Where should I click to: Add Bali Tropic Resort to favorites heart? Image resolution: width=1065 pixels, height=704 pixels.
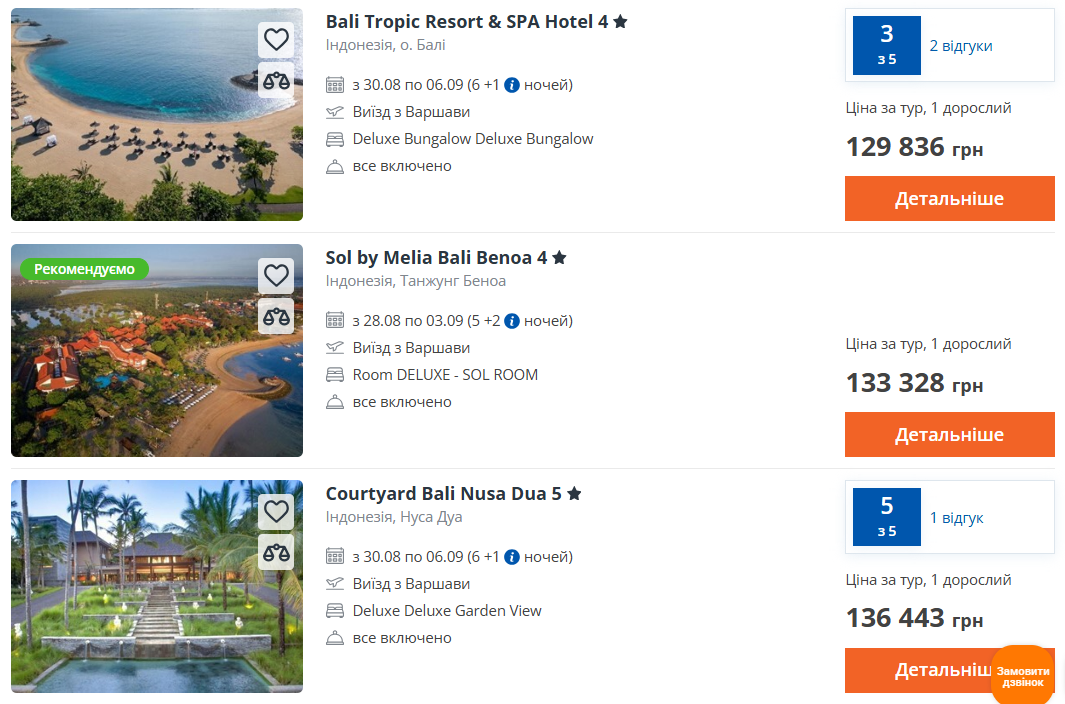(x=276, y=39)
